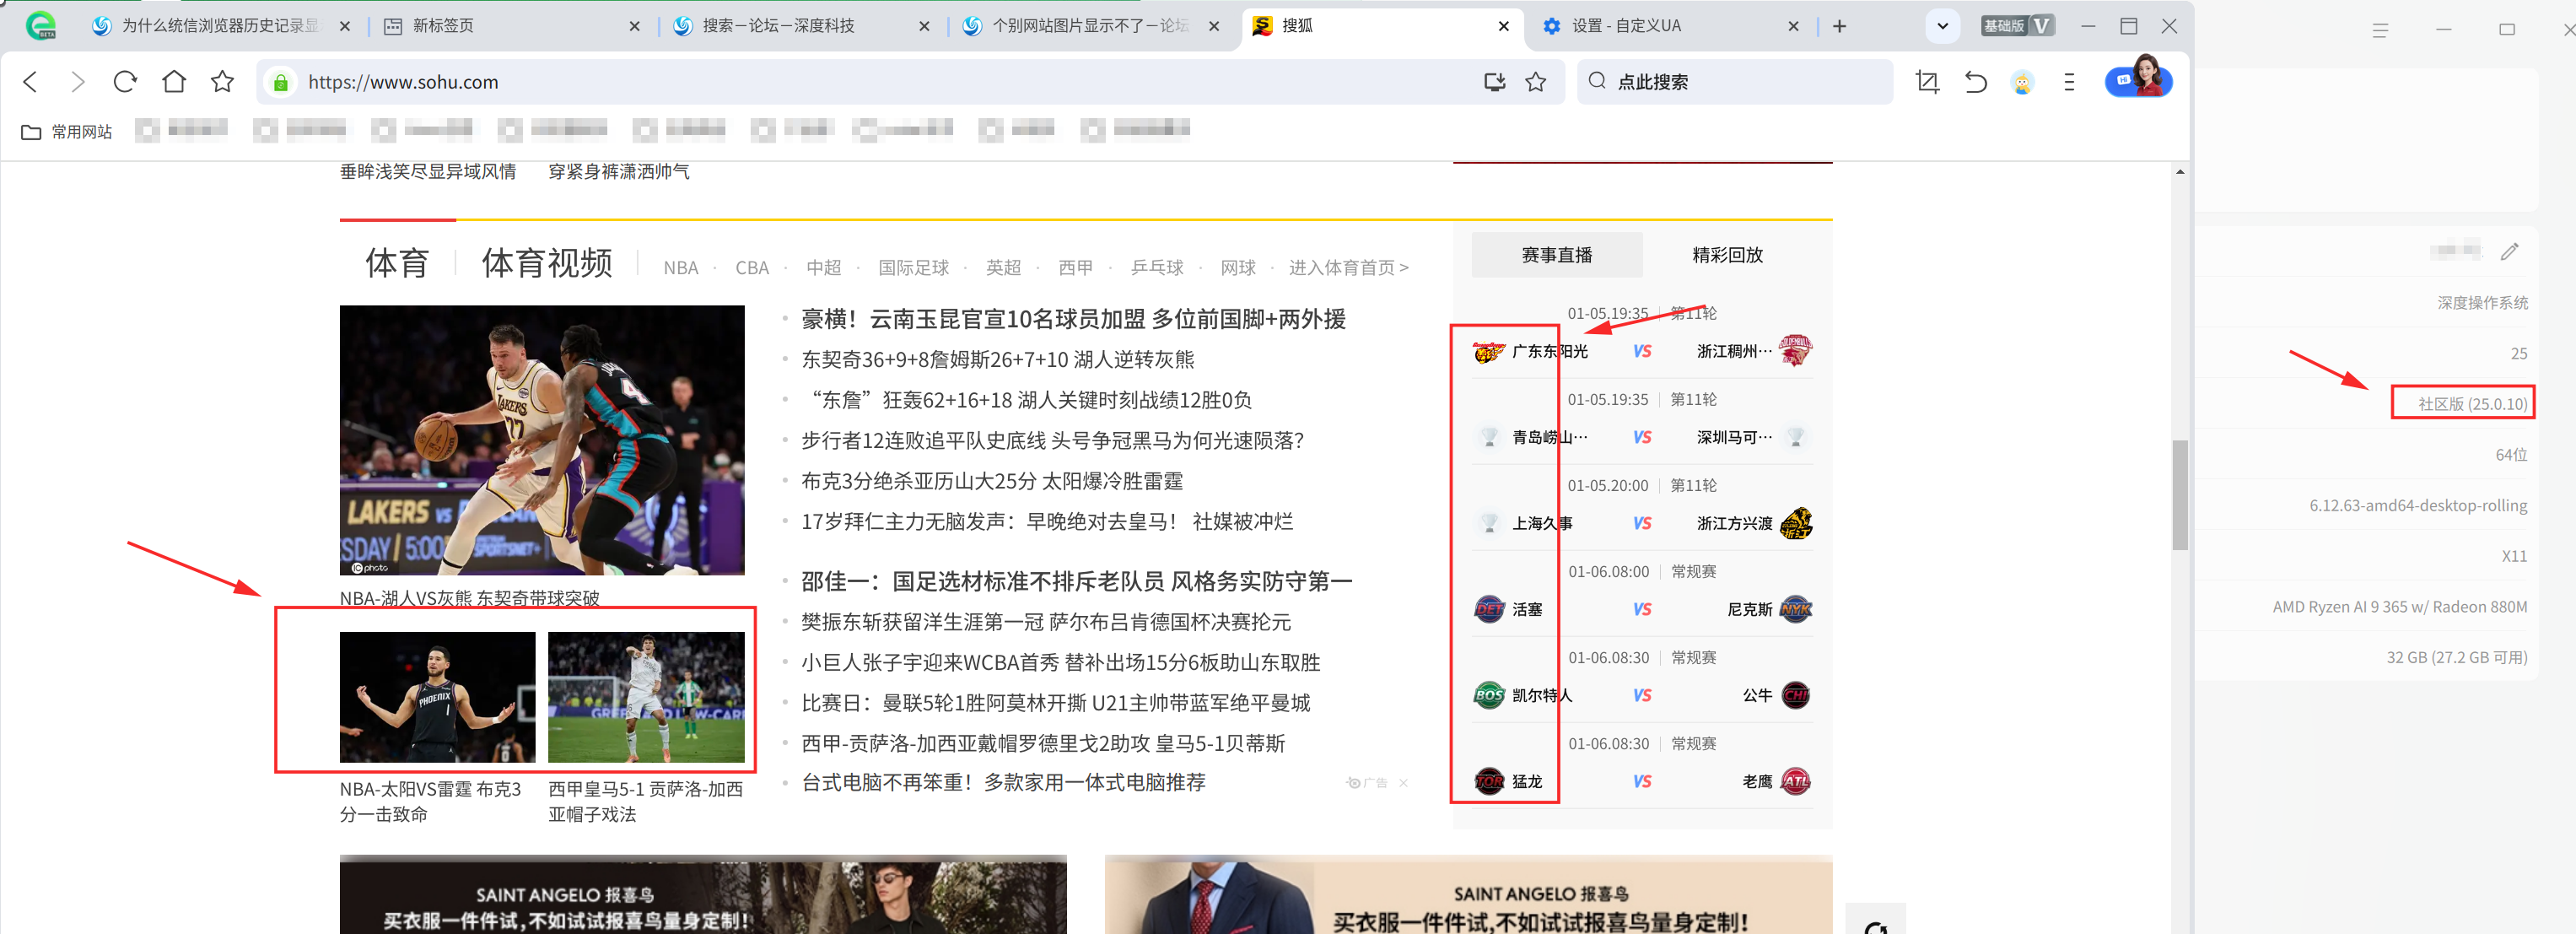
Task: Open the hamburger menu in system info window
Action: pyautogui.click(x=2380, y=30)
